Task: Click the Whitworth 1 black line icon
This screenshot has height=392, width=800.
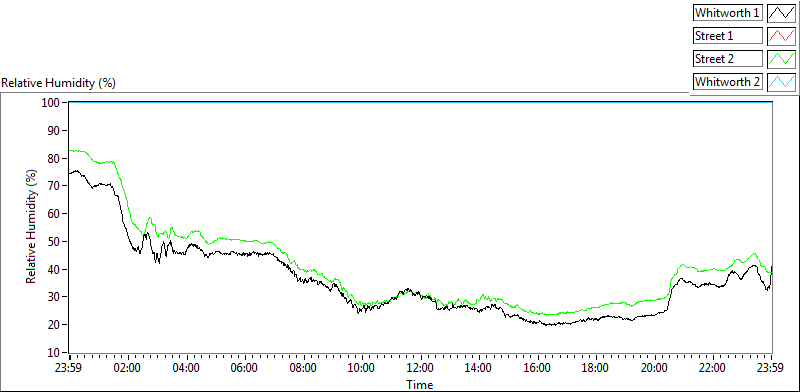Action: click(781, 13)
